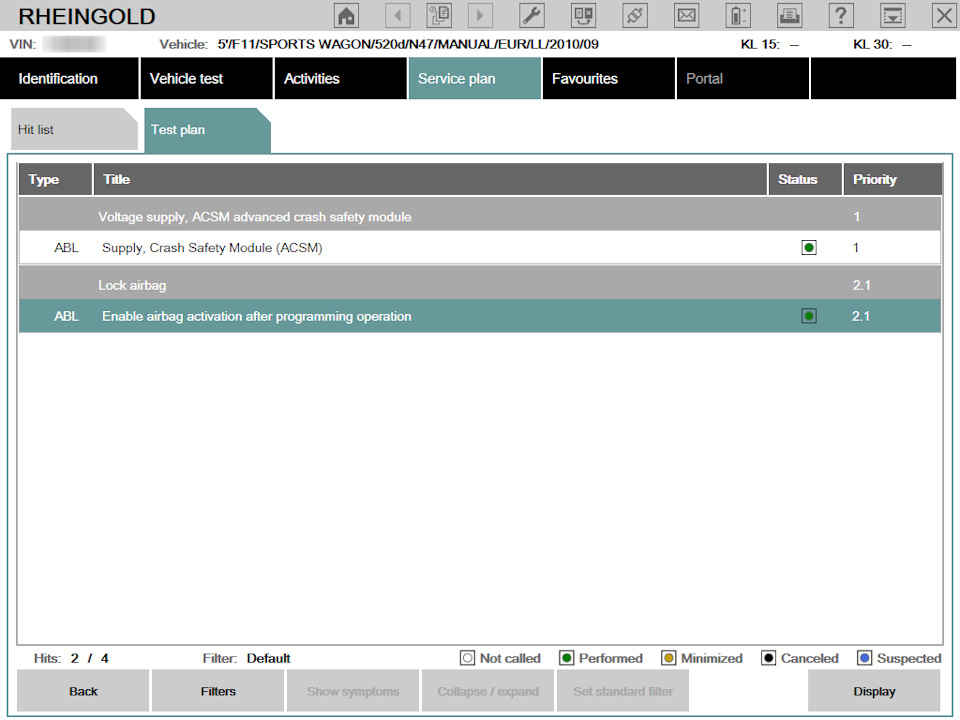Open the compare documents icon
Screen dimensions: 960x720
click(x=583, y=15)
